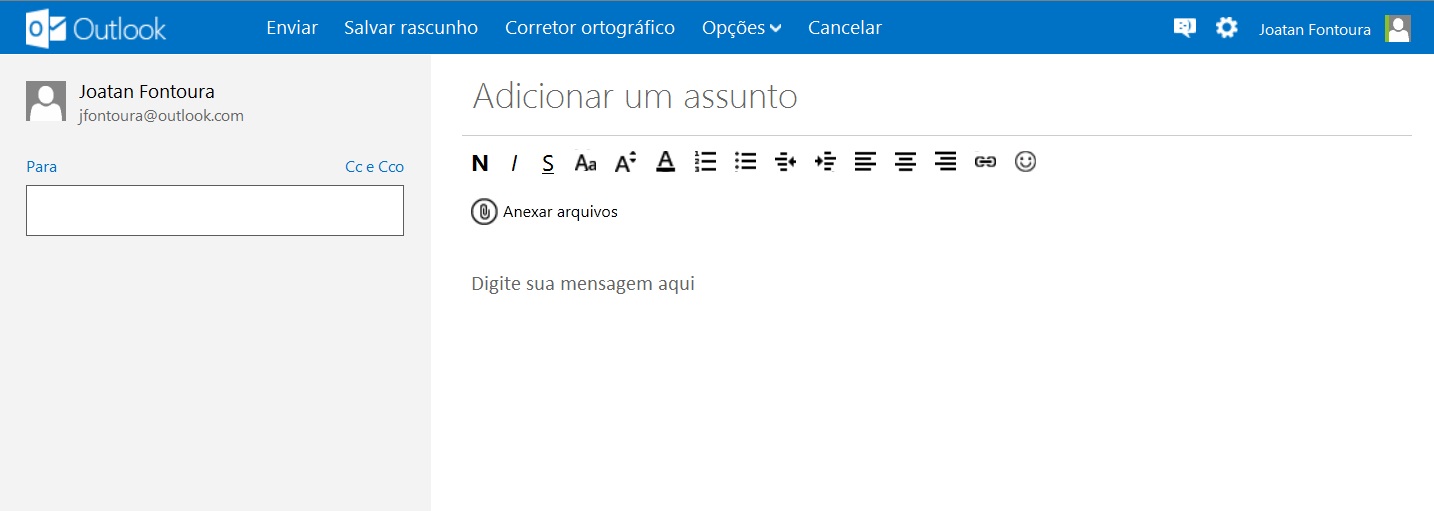Click the paperclip attach icon
The image size is (1434, 511).
(484, 212)
